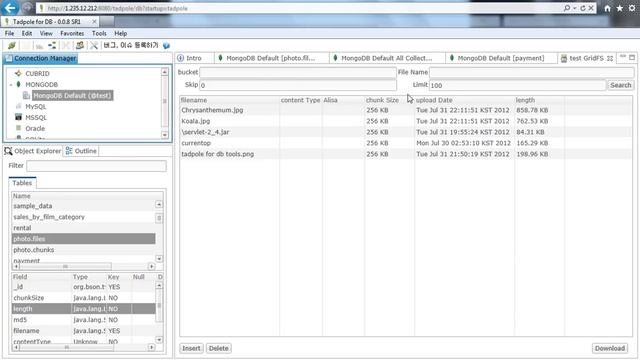Viewport: 640px width, 360px height.
Task: Click the browser favorites star icon
Action: click(x=620, y=8)
